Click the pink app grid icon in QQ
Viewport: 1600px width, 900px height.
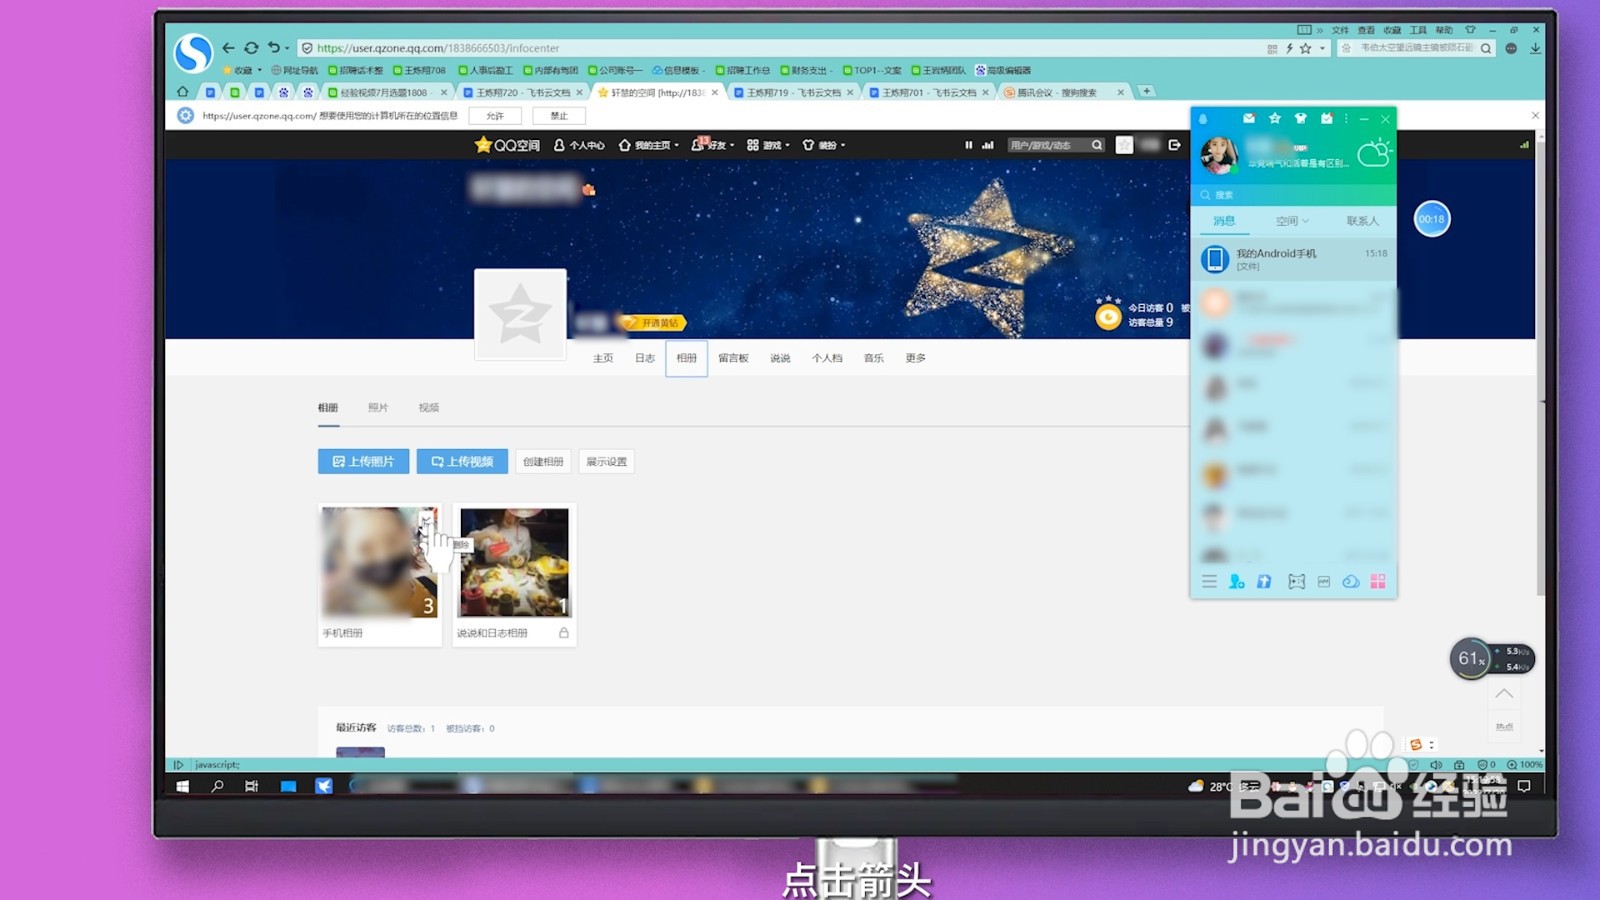(x=1378, y=581)
